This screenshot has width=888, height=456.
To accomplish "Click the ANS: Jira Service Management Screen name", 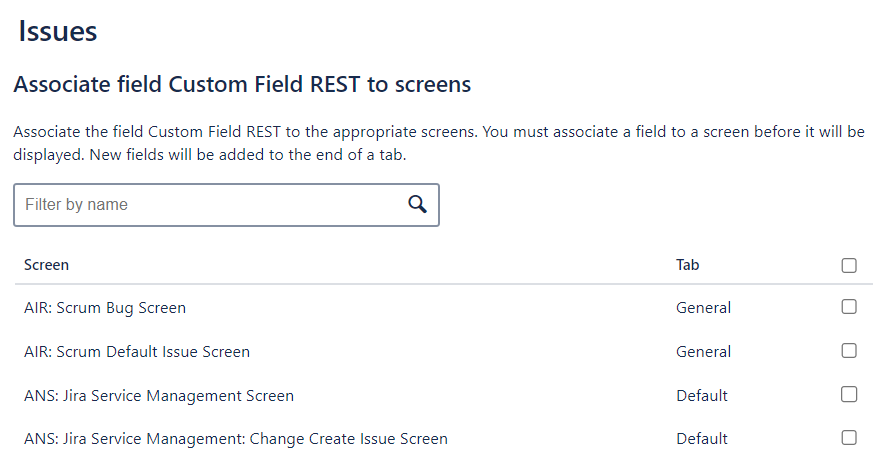I will [x=159, y=396].
